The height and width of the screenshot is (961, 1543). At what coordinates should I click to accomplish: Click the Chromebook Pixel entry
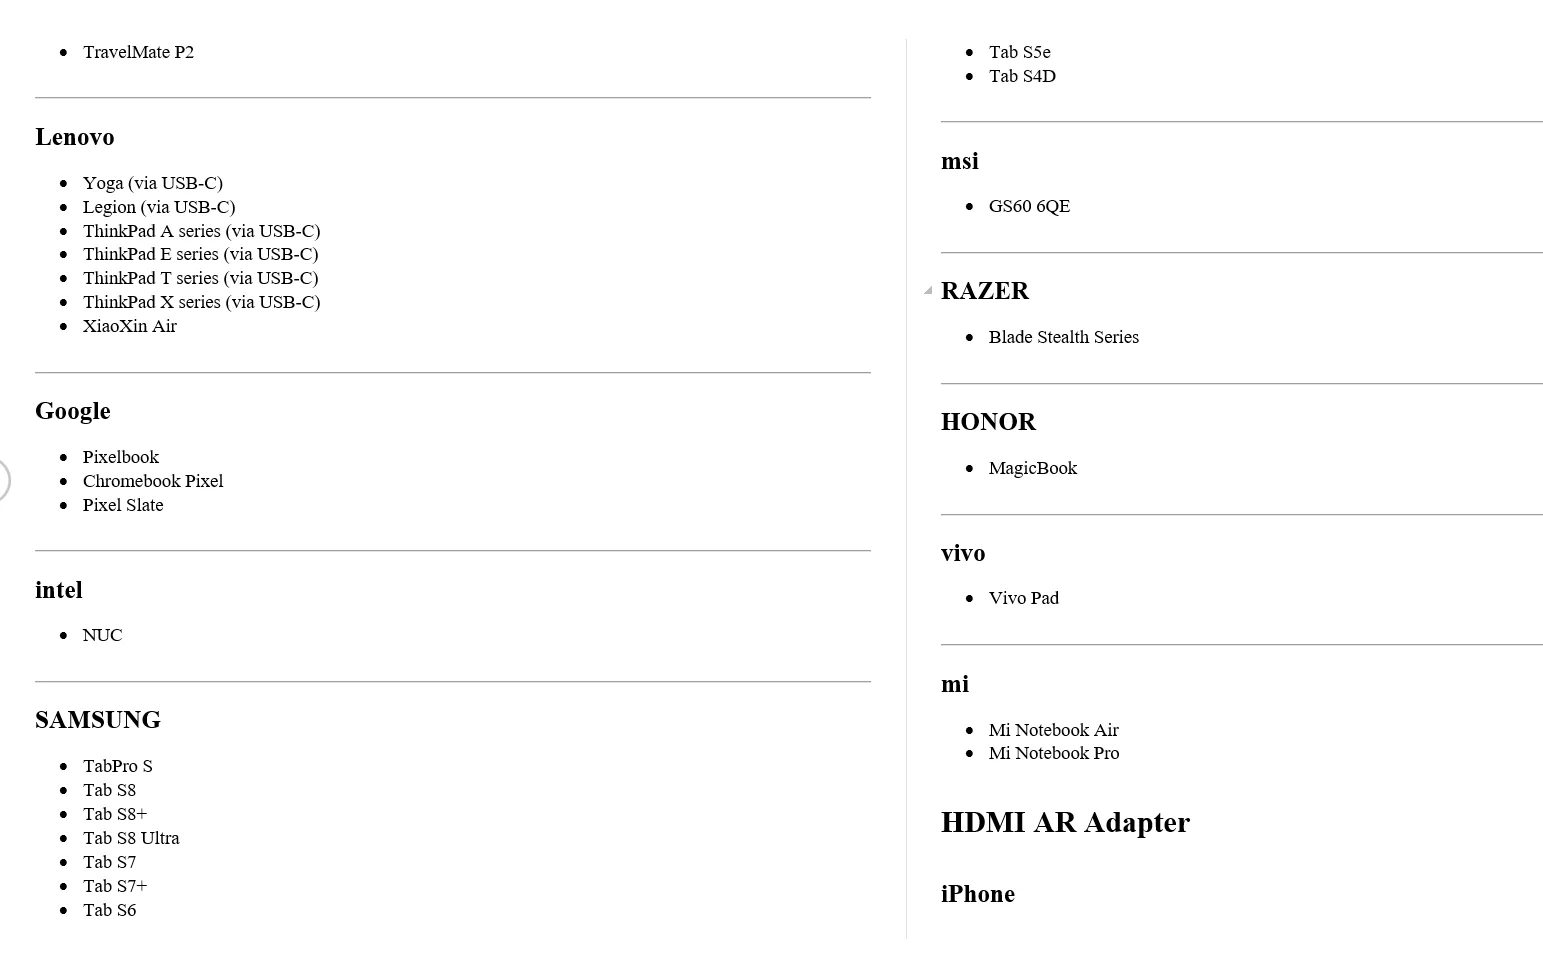coord(153,481)
